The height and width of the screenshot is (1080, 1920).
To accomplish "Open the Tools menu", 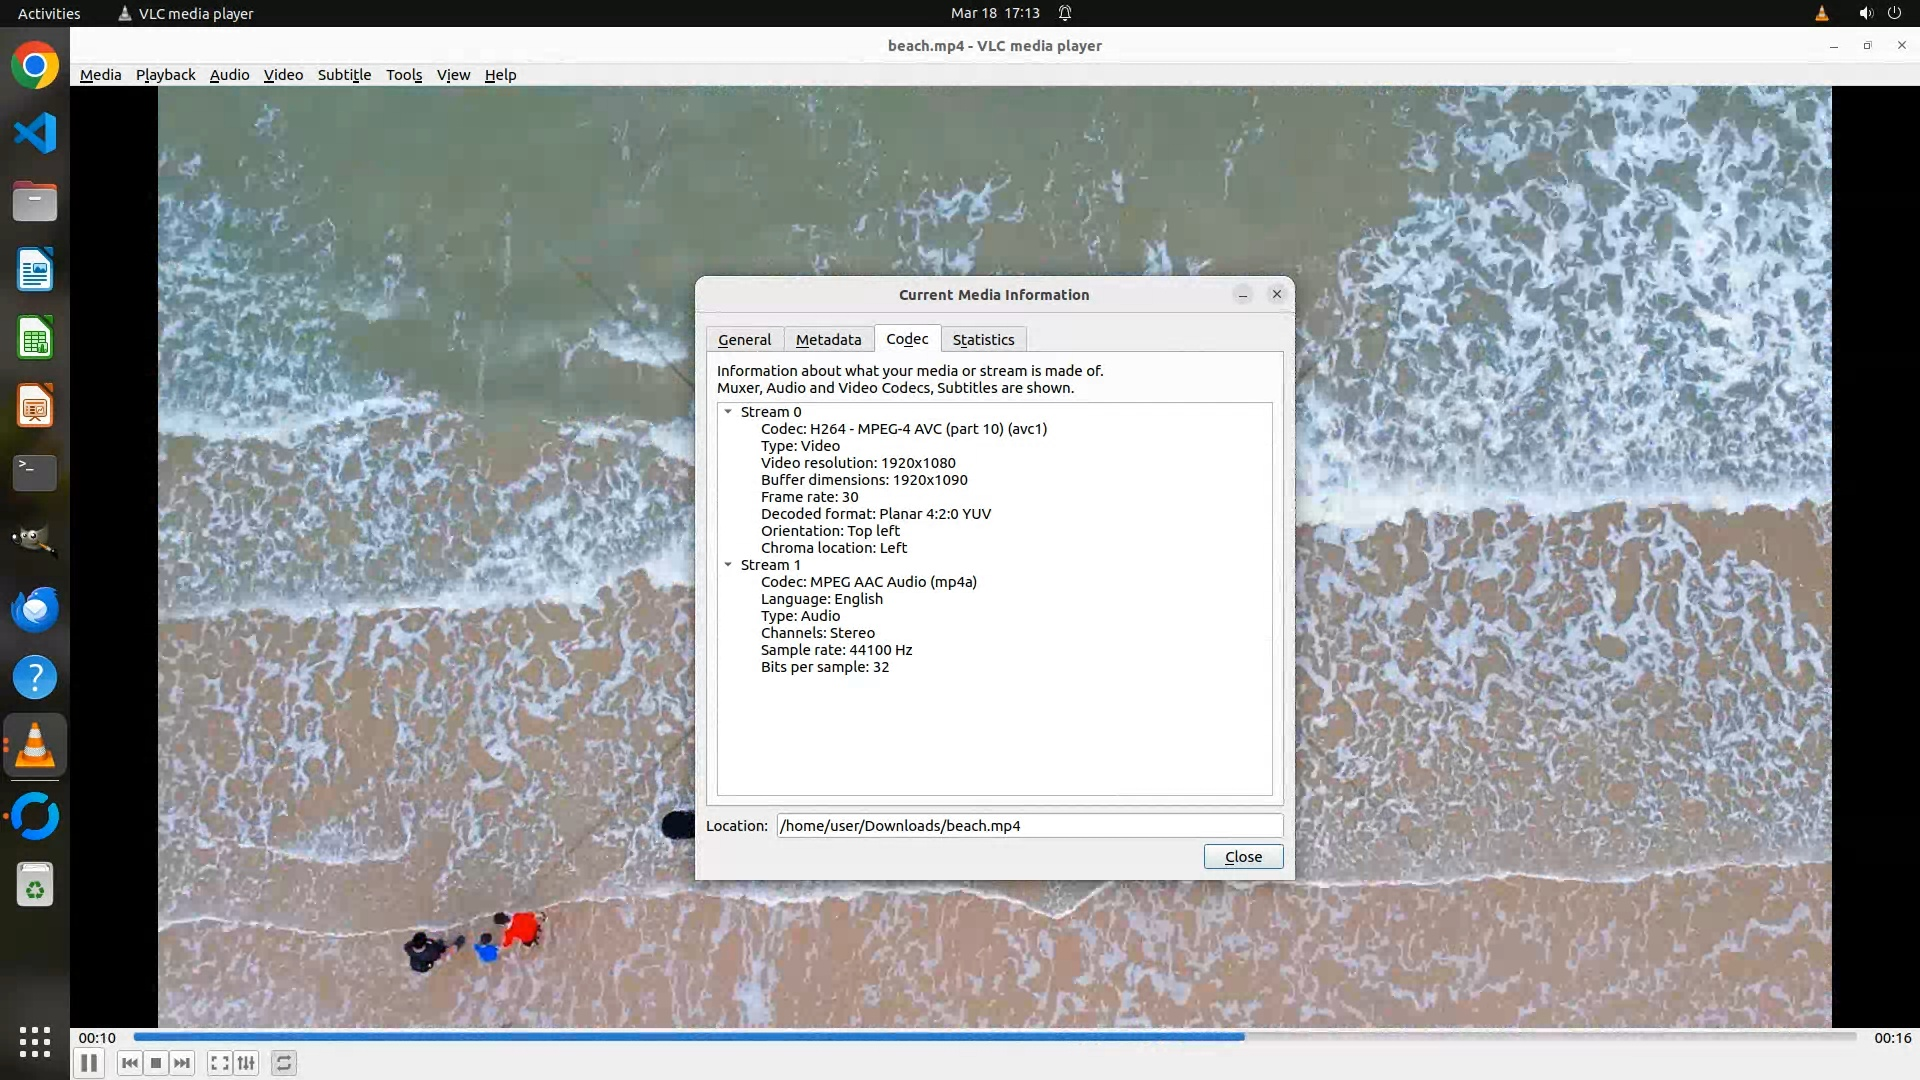I will tap(404, 75).
